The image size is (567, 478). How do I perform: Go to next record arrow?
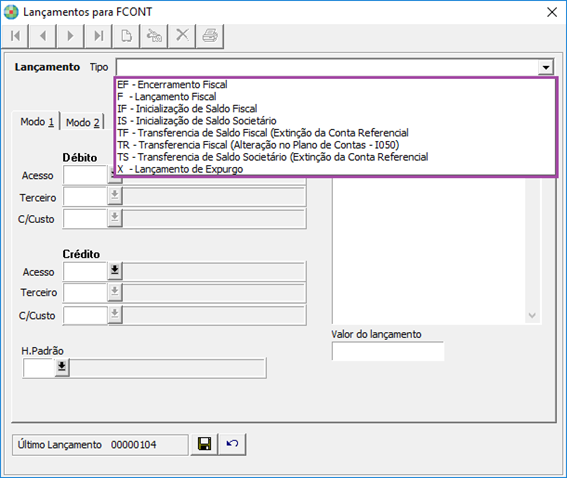pyautogui.click(x=71, y=36)
